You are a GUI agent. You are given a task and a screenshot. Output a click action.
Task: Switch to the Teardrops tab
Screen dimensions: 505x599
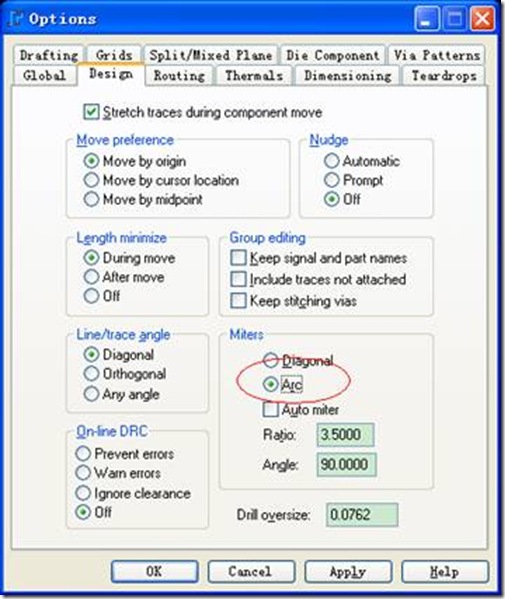[x=444, y=75]
